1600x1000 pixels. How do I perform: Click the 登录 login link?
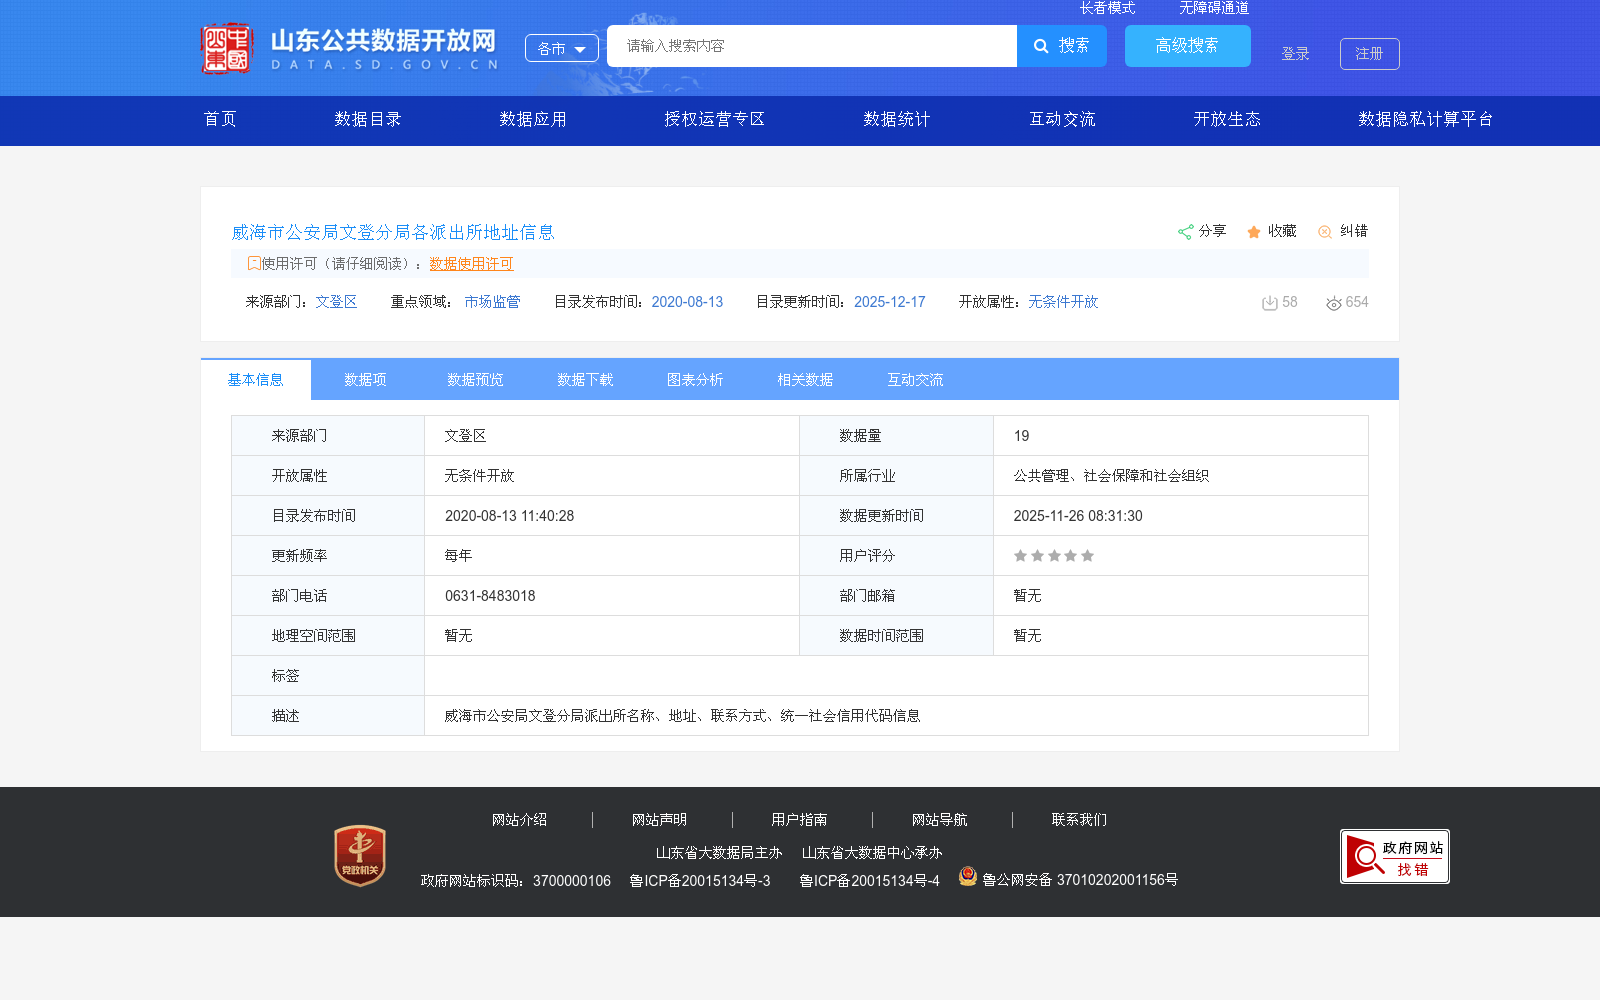coord(1296,54)
